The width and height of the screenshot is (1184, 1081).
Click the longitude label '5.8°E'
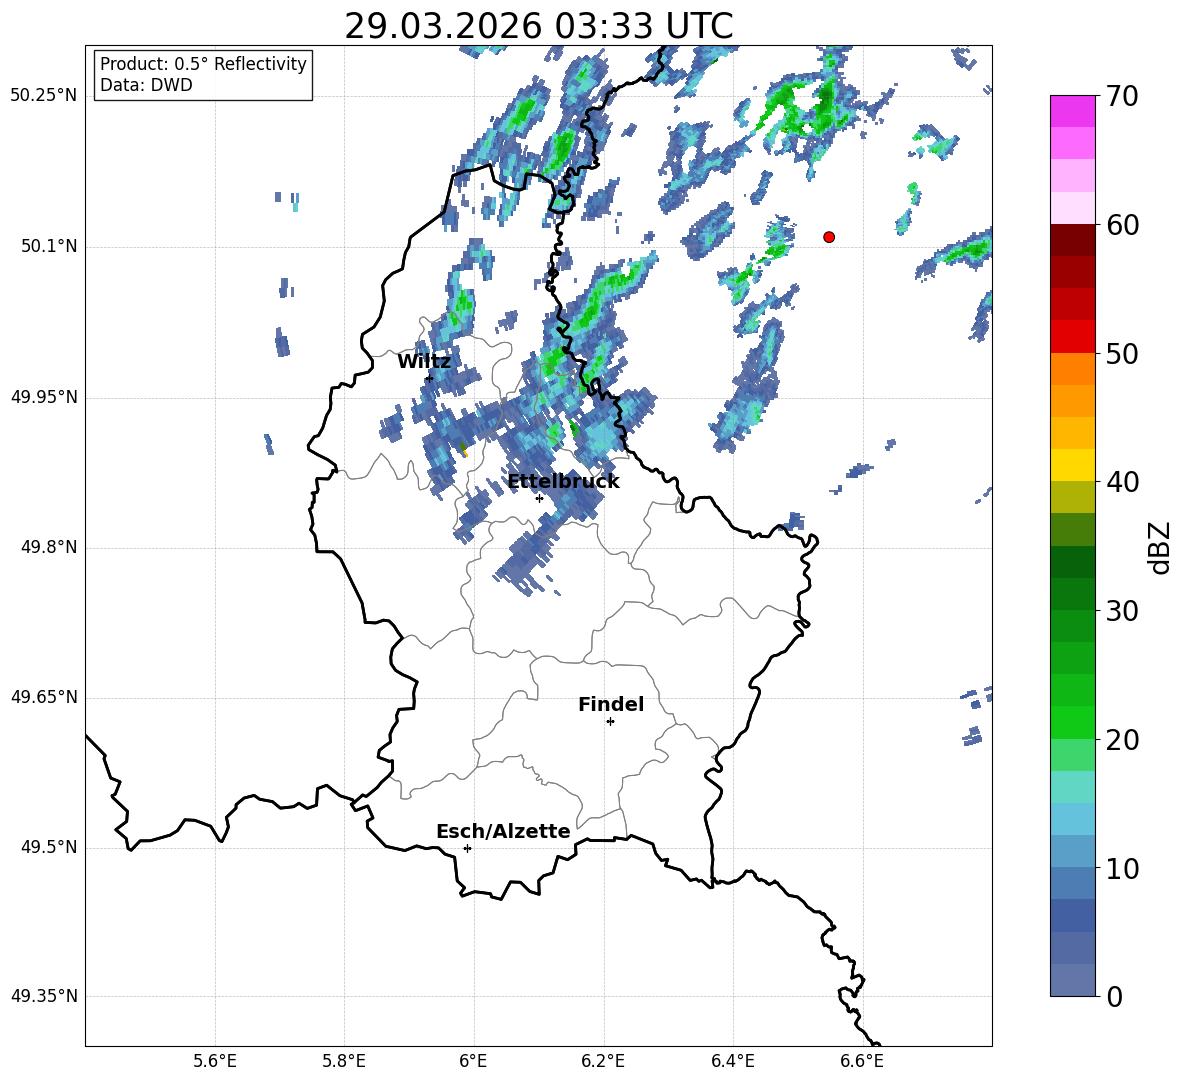click(344, 1061)
